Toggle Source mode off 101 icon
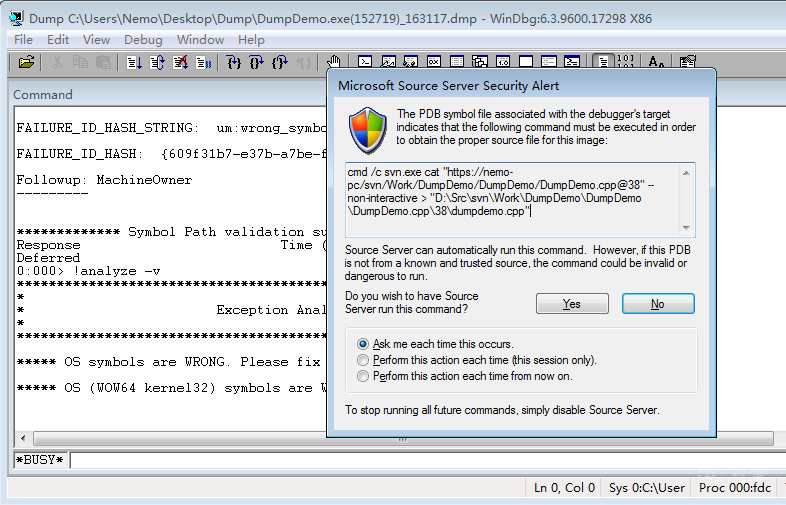The height and width of the screenshot is (505, 786). [626, 62]
